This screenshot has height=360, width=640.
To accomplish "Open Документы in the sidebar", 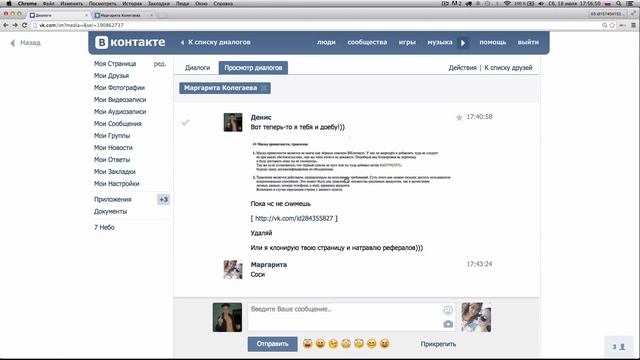I will (110, 211).
